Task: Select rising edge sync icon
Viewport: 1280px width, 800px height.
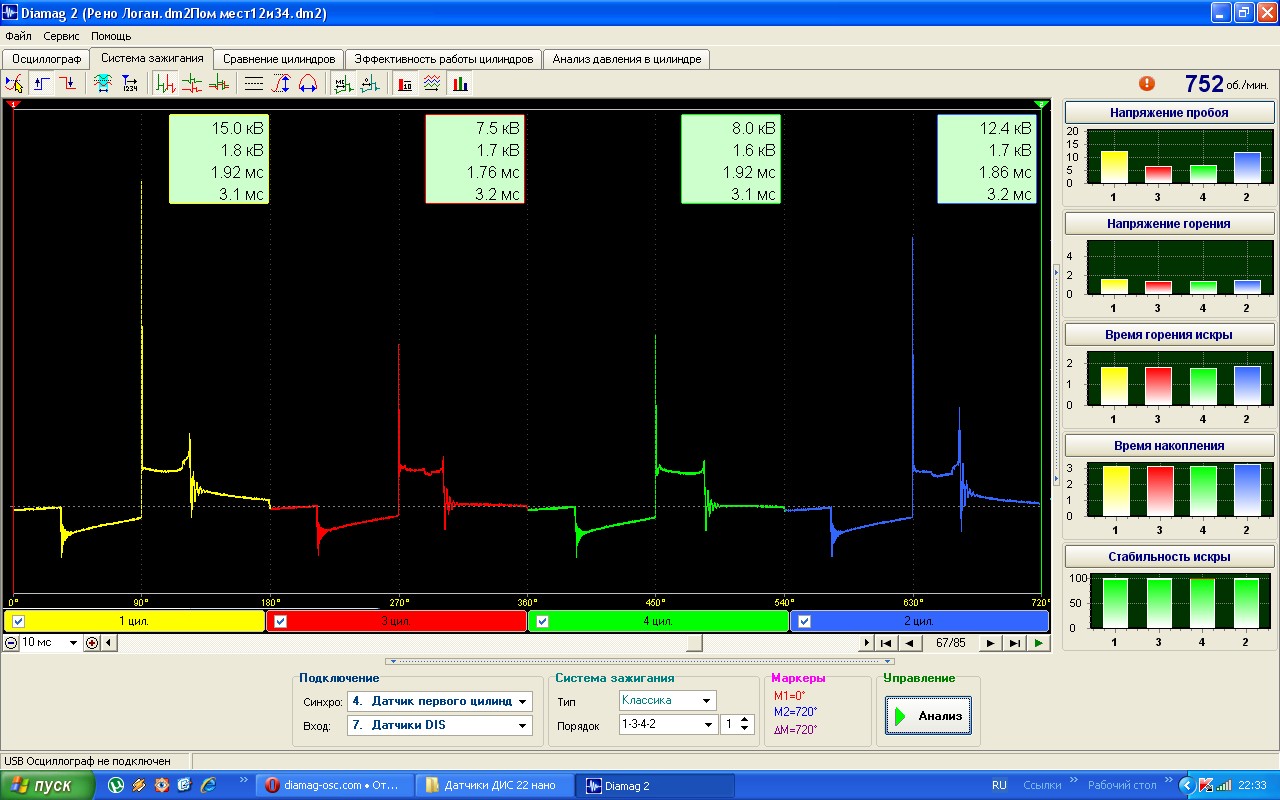Action: [x=42, y=84]
